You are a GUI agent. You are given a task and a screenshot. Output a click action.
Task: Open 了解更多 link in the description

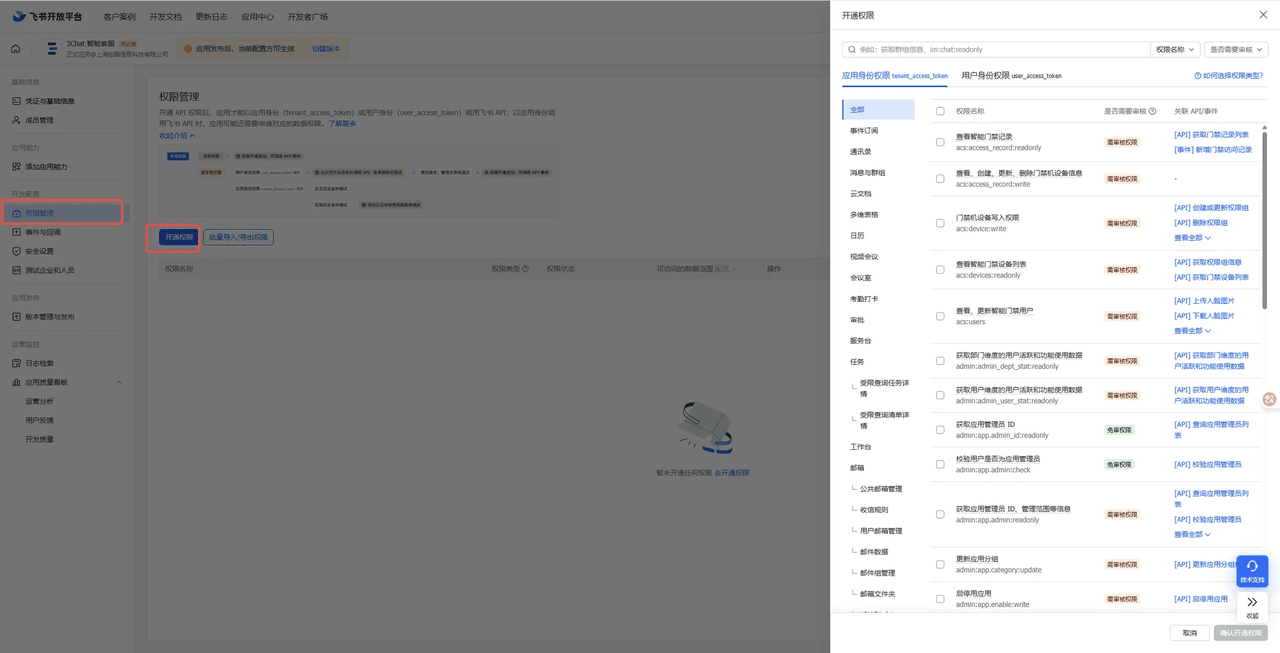click(342, 123)
